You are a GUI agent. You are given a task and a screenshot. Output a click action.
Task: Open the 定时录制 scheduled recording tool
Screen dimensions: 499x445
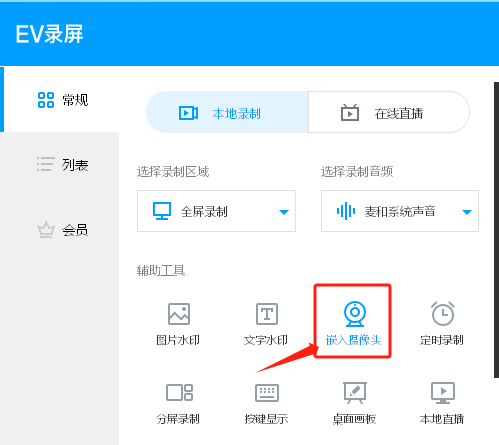[x=442, y=323]
